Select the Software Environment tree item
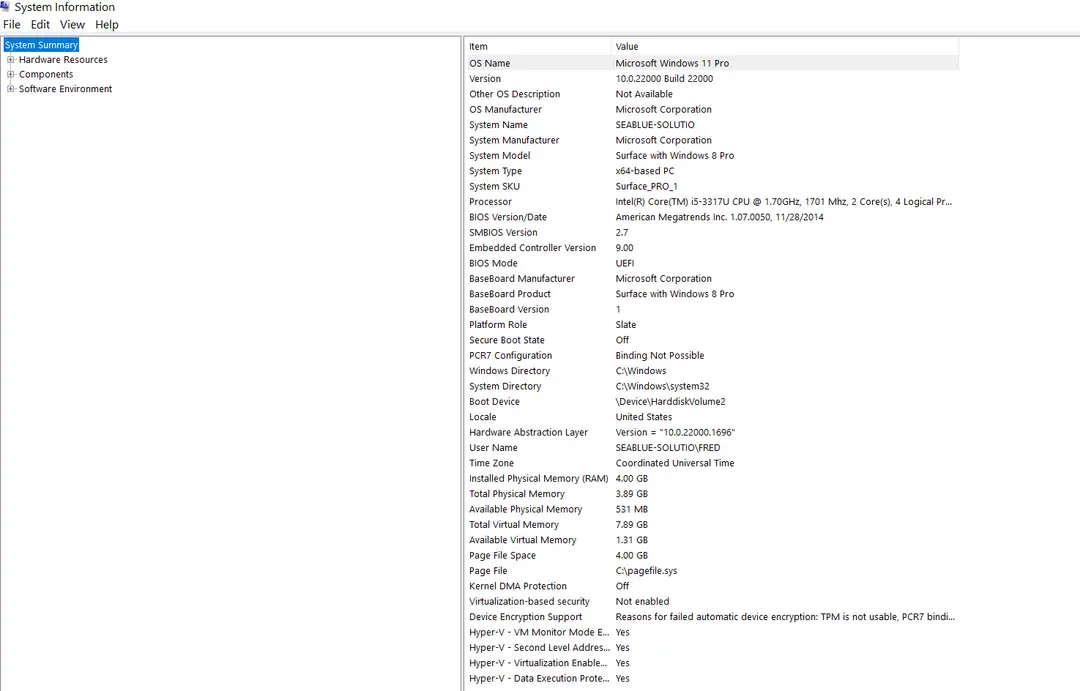 click(65, 89)
